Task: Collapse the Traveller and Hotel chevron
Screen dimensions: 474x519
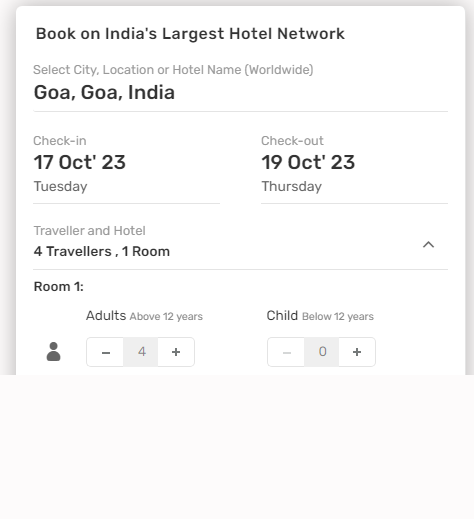Action: point(428,245)
